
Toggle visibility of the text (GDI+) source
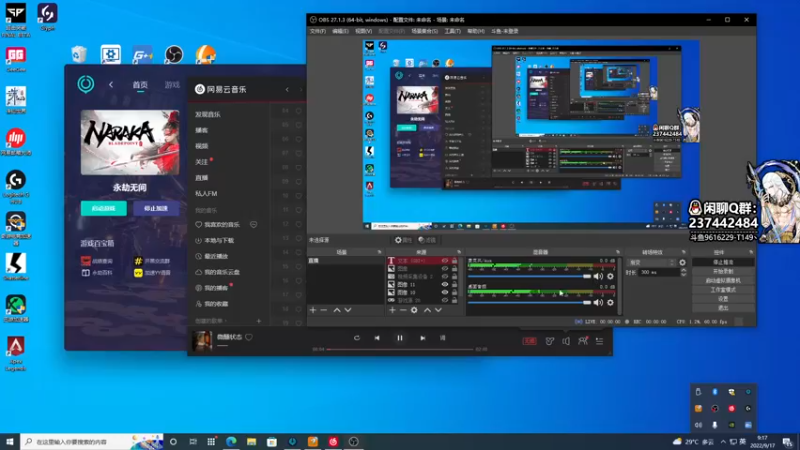coord(445,261)
